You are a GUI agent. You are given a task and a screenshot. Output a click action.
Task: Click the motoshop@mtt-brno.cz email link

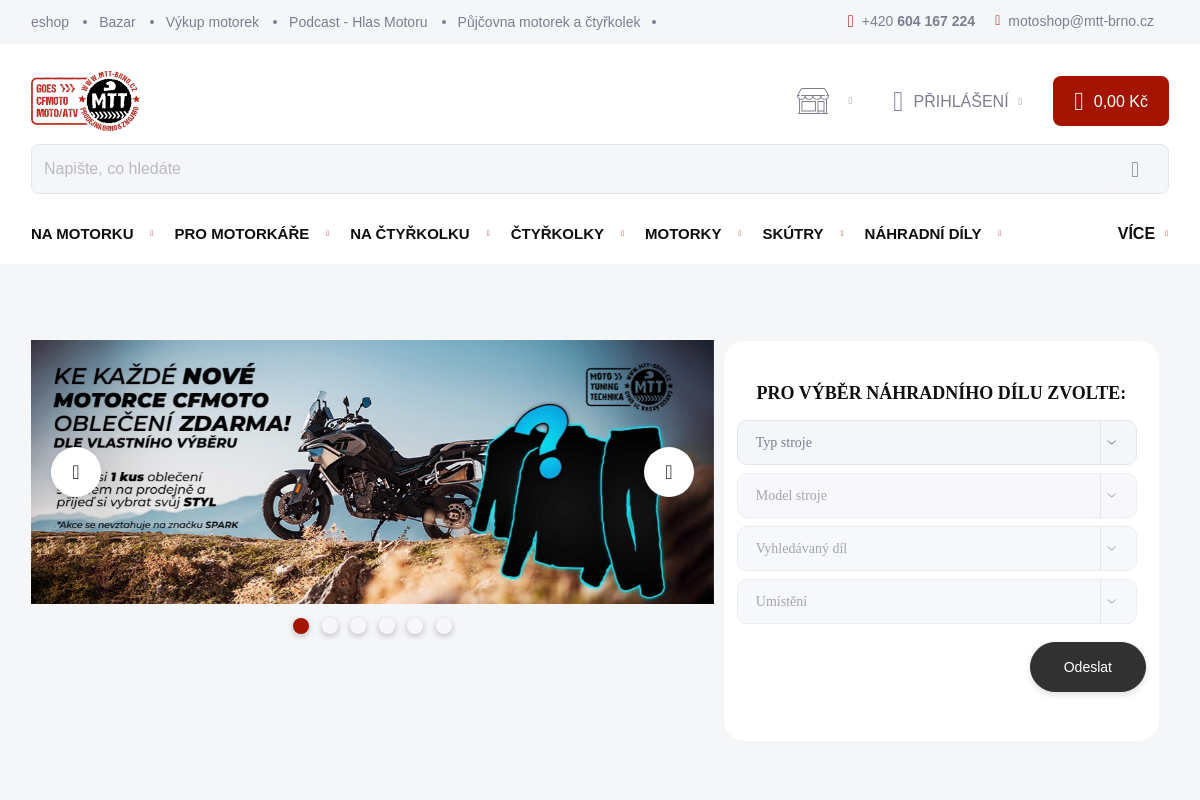click(1081, 21)
